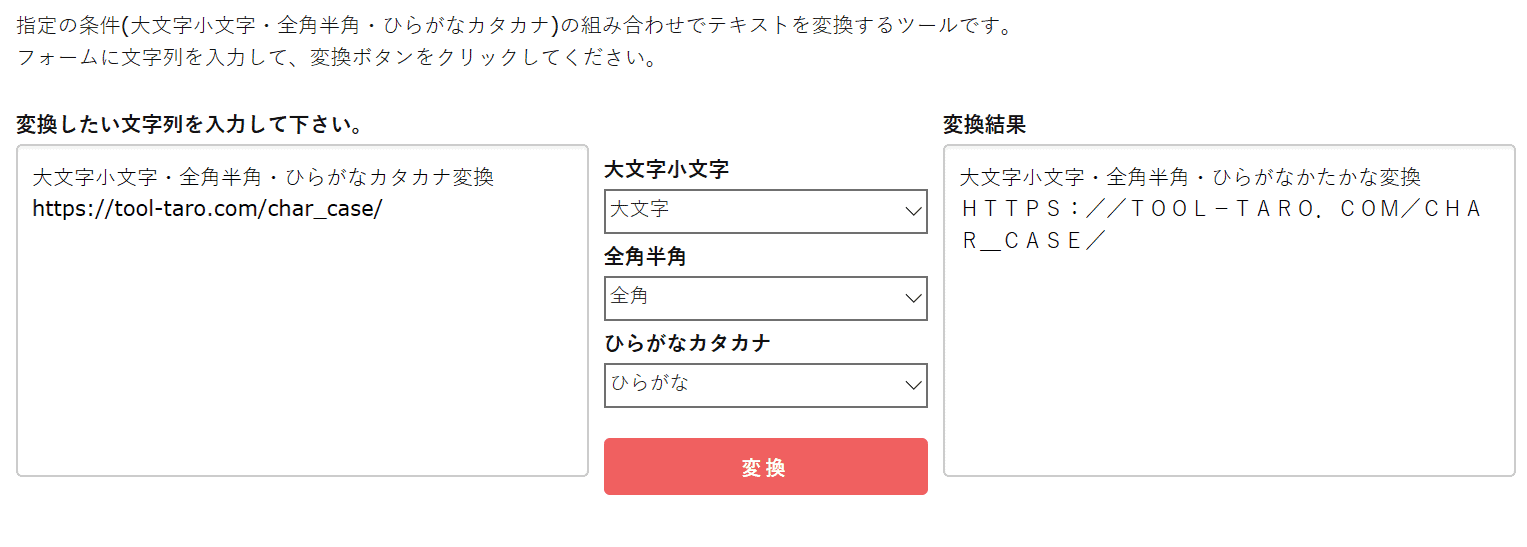Open the ひらがなカタカナ dropdown showing ひらがな
This screenshot has width=1527, height=547.
tap(750, 385)
